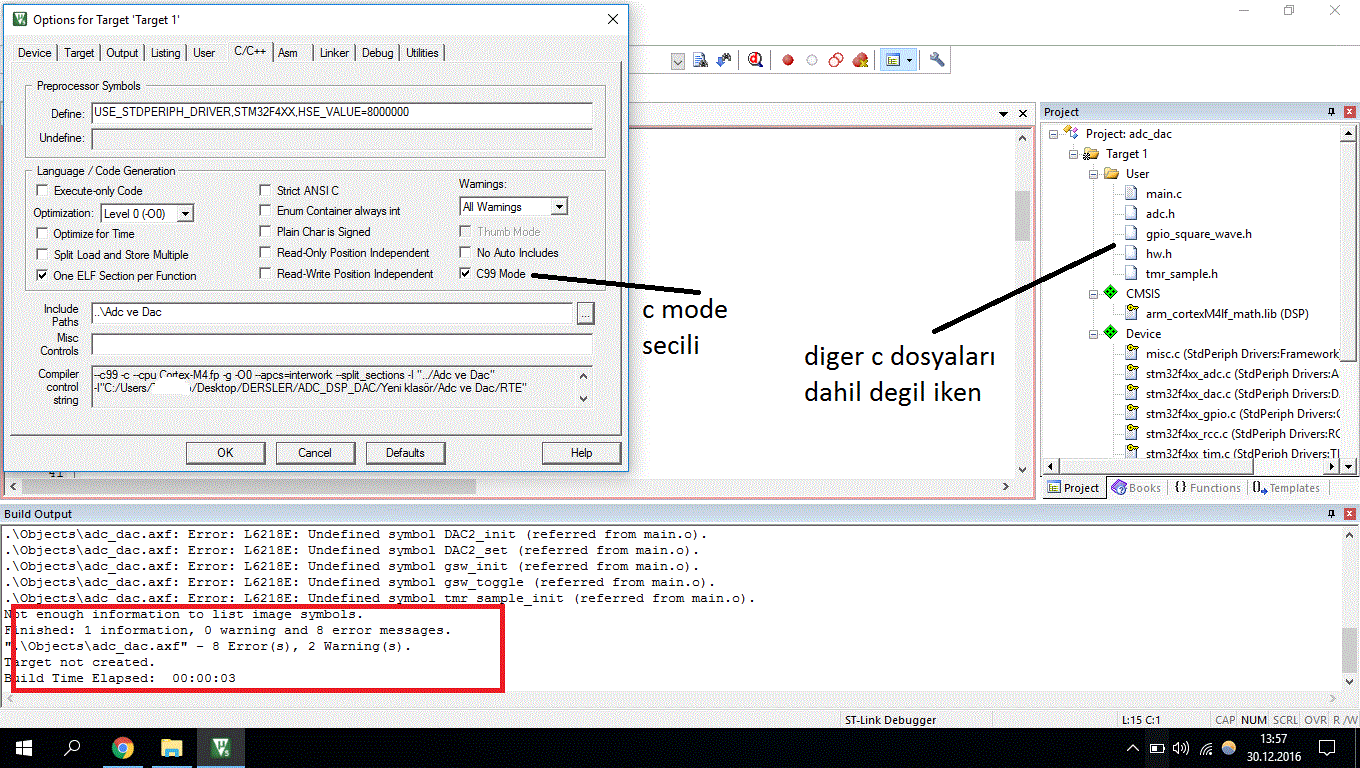
Task: Open the Optimization level dropdown
Action: click(x=185, y=213)
